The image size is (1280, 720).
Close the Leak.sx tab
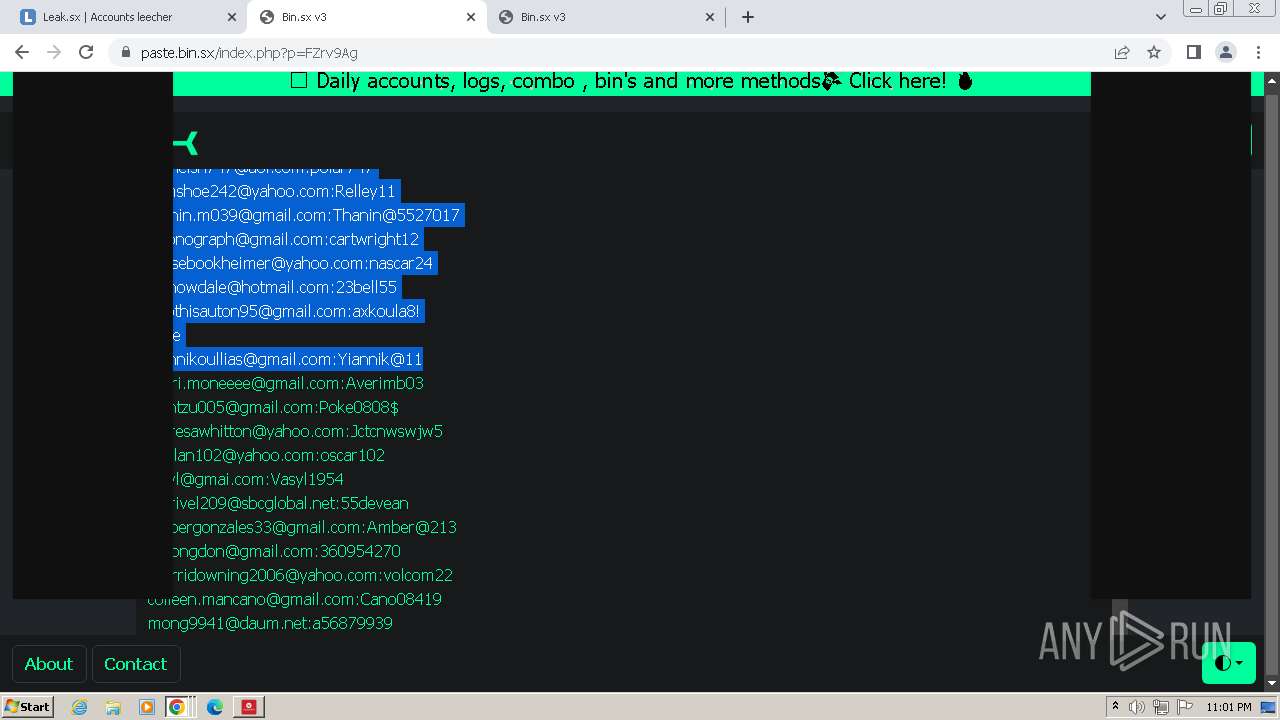pyautogui.click(x=232, y=17)
